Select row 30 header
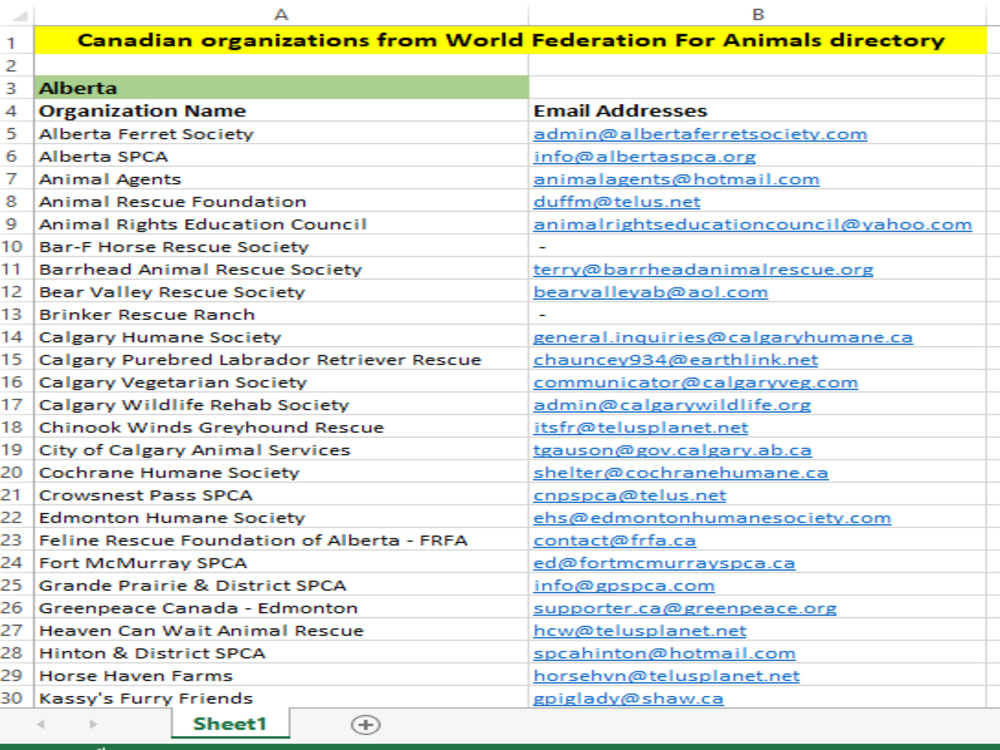1000x750 pixels. click(11, 698)
